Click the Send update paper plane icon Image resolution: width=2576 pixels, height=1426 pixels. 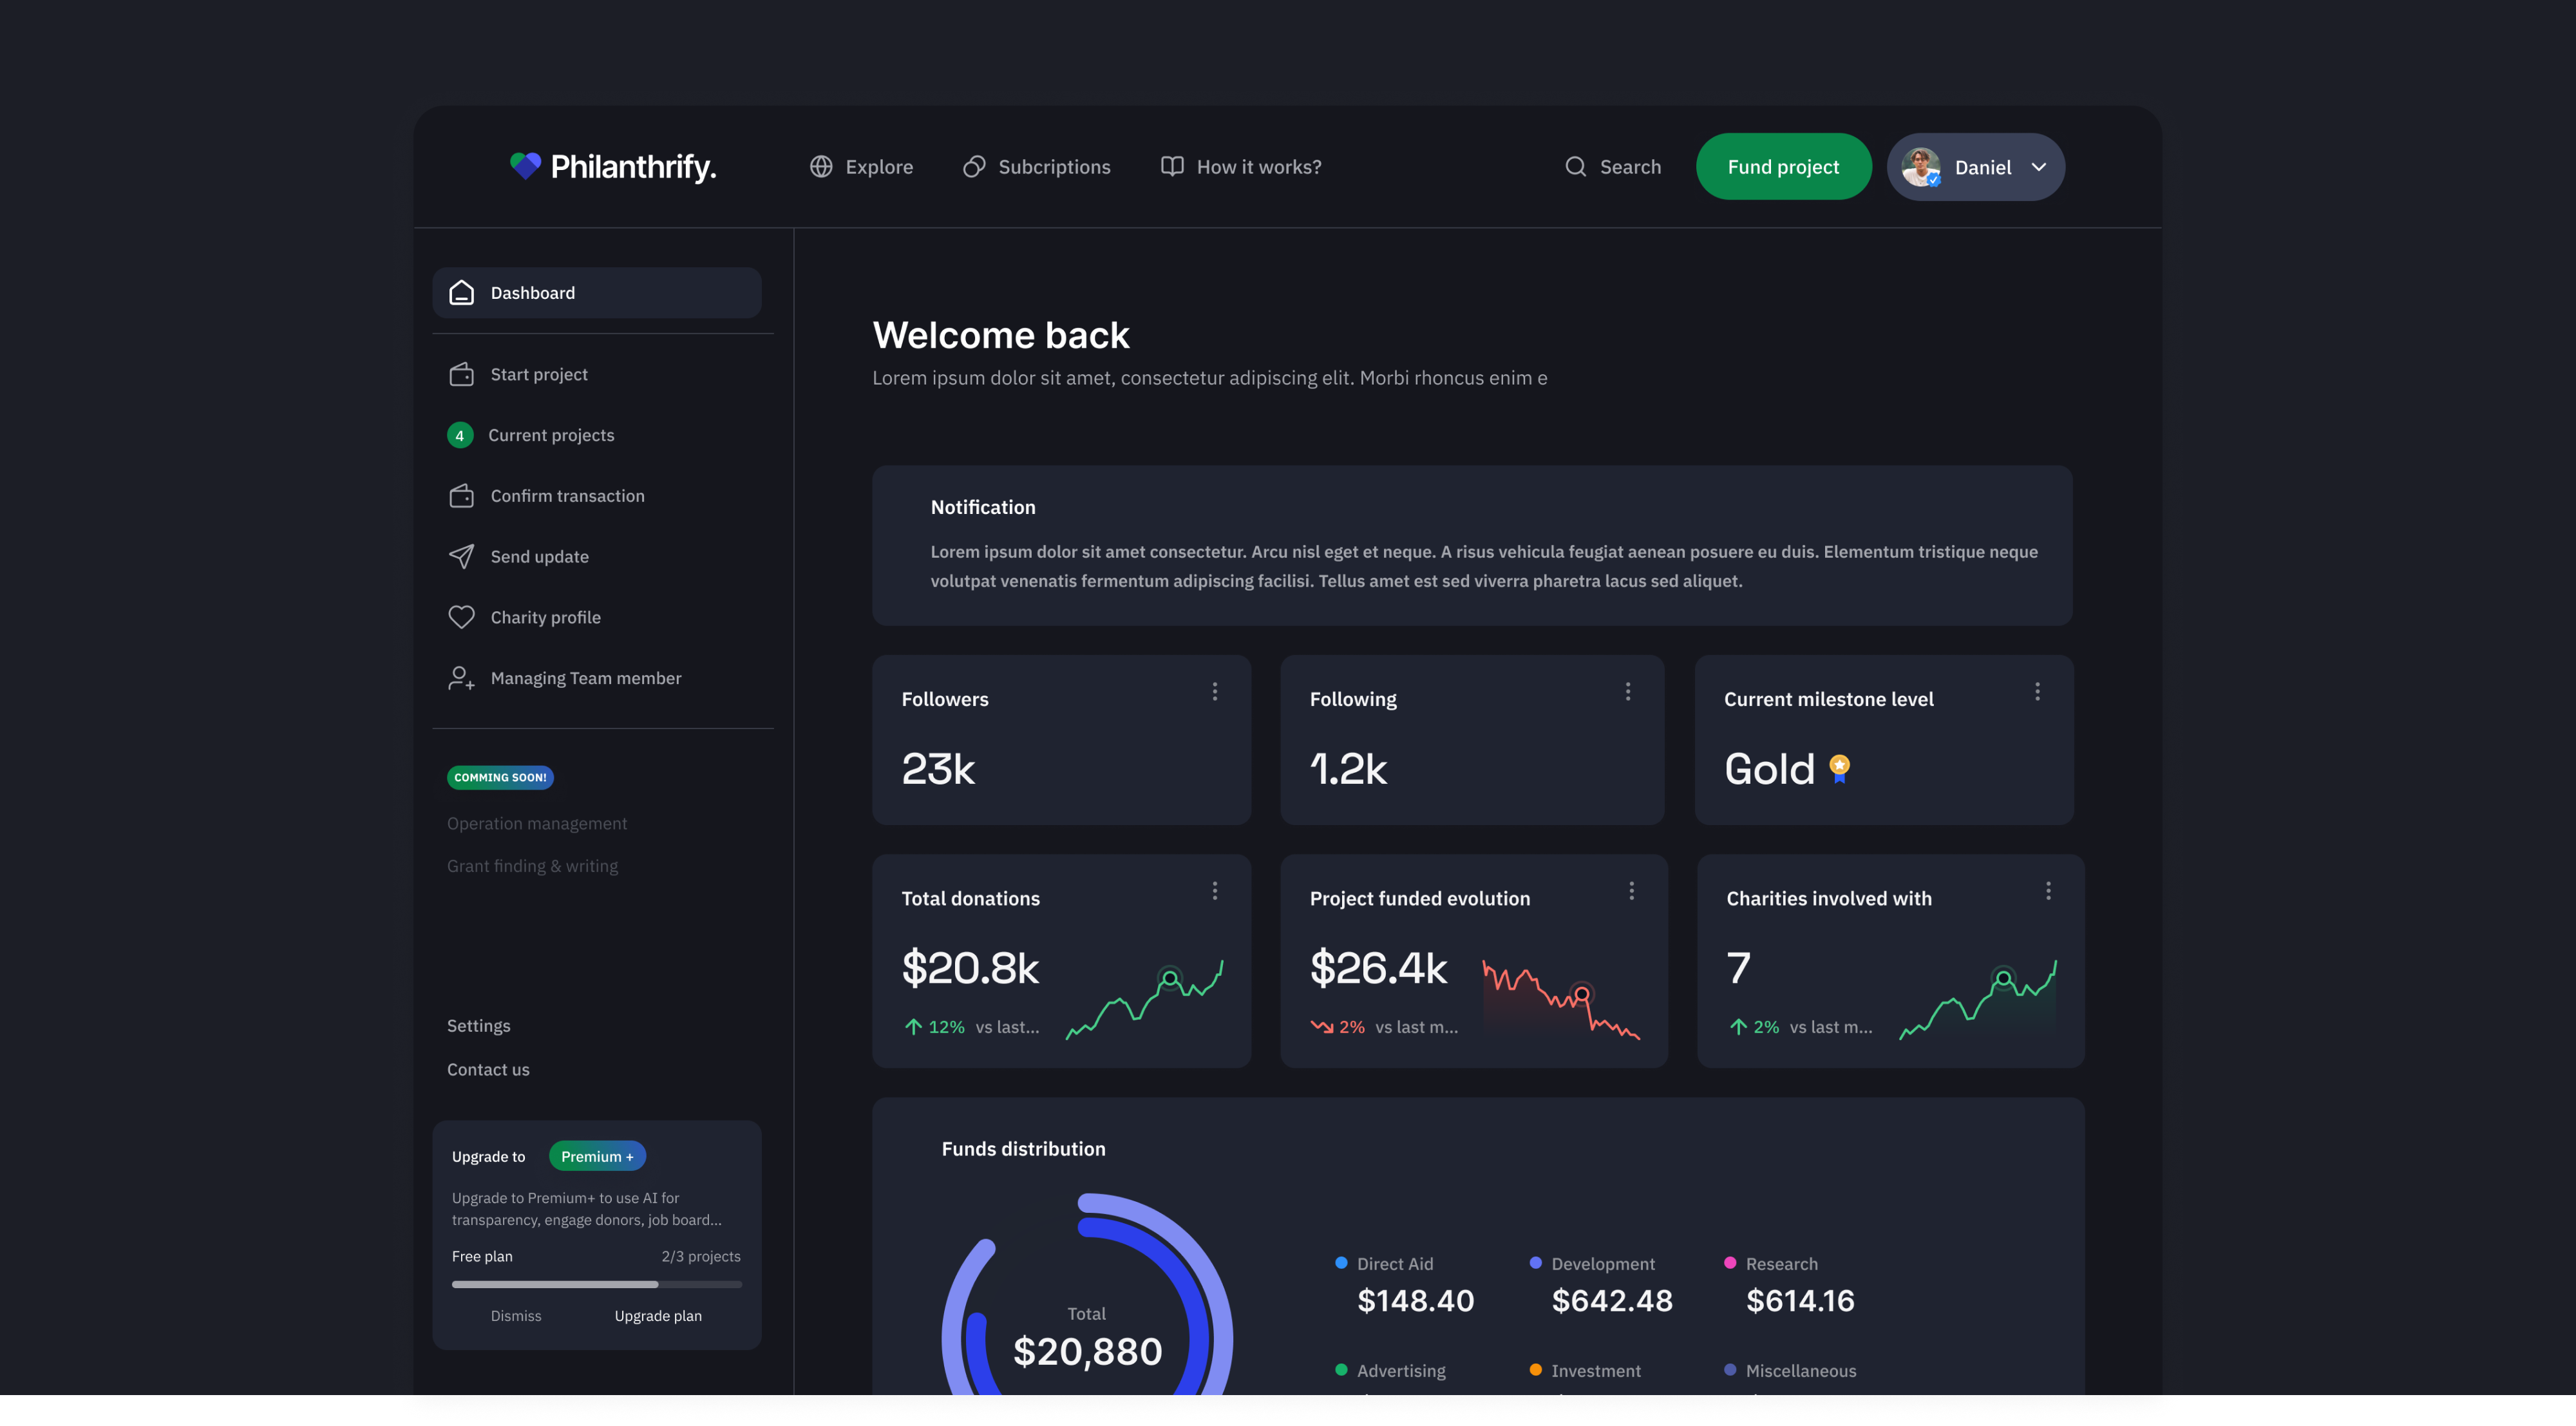tap(461, 557)
